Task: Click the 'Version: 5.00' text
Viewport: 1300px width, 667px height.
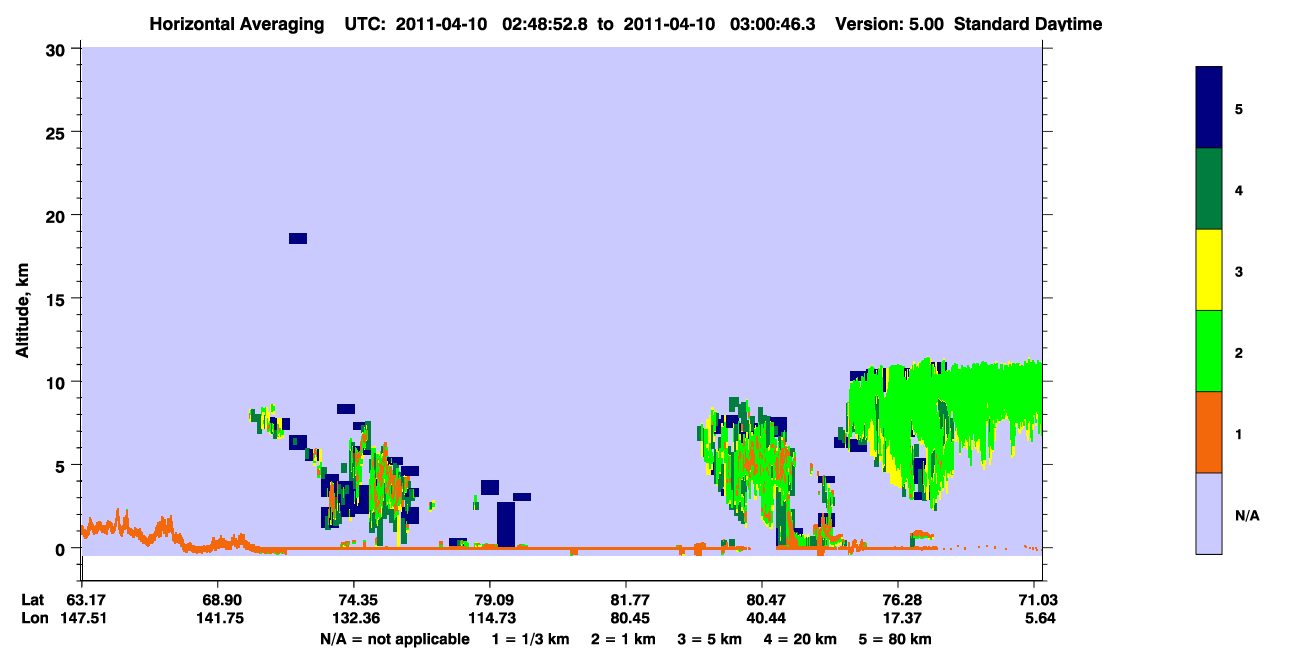Action: pos(889,24)
